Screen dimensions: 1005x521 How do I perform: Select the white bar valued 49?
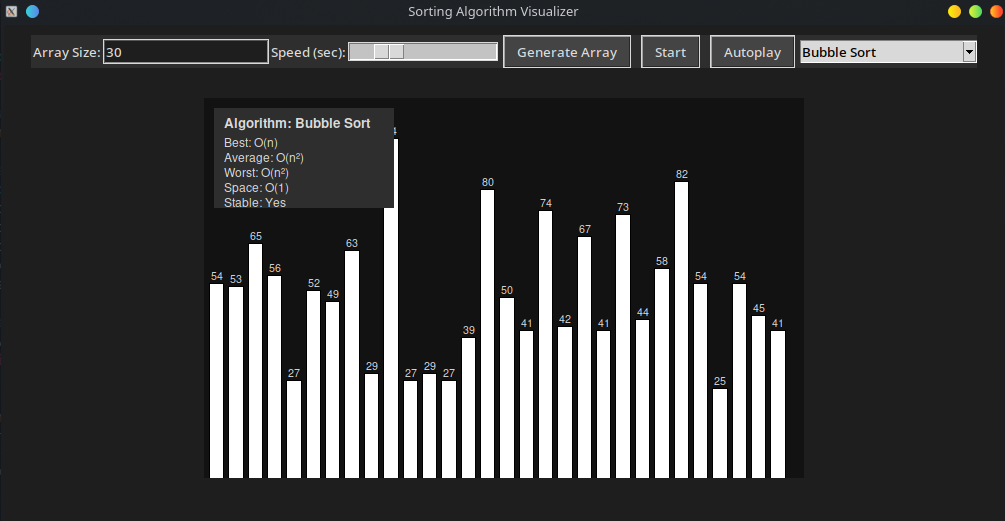(x=332, y=390)
